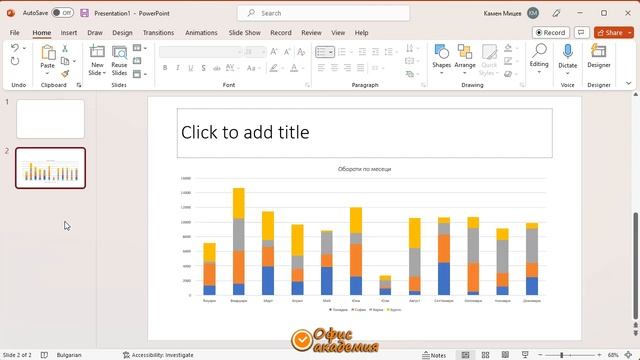Click the Share button

pyautogui.click(x=610, y=32)
